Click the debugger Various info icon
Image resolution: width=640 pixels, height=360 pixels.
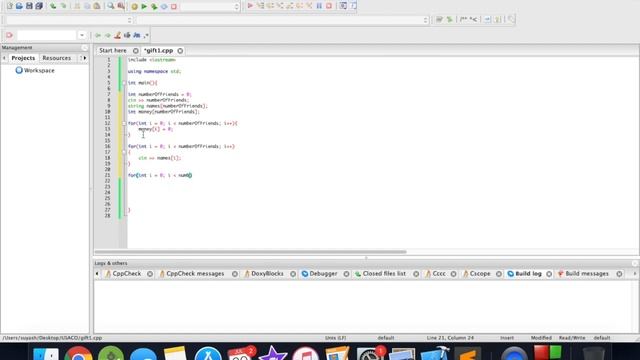(353, 6)
